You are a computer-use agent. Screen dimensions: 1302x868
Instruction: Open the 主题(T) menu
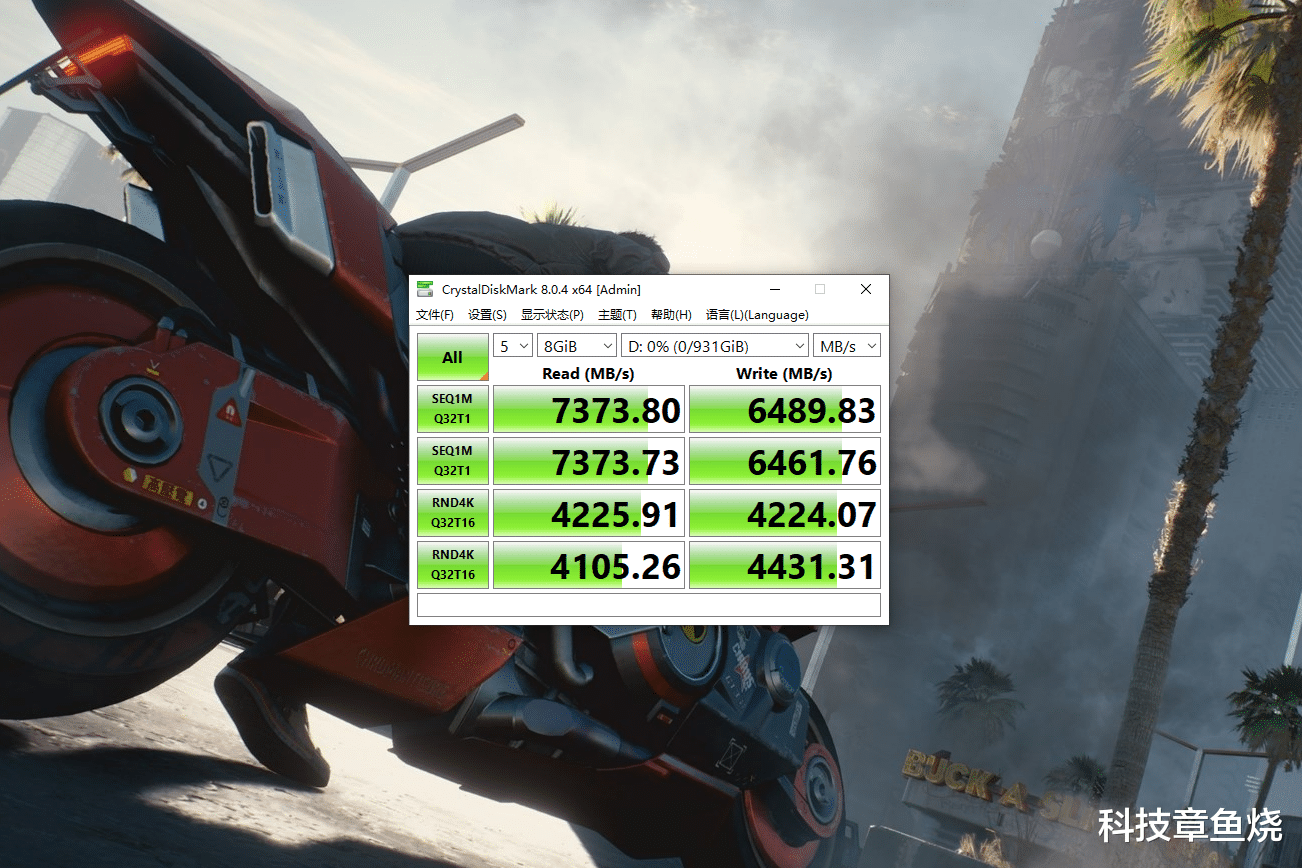[616, 314]
